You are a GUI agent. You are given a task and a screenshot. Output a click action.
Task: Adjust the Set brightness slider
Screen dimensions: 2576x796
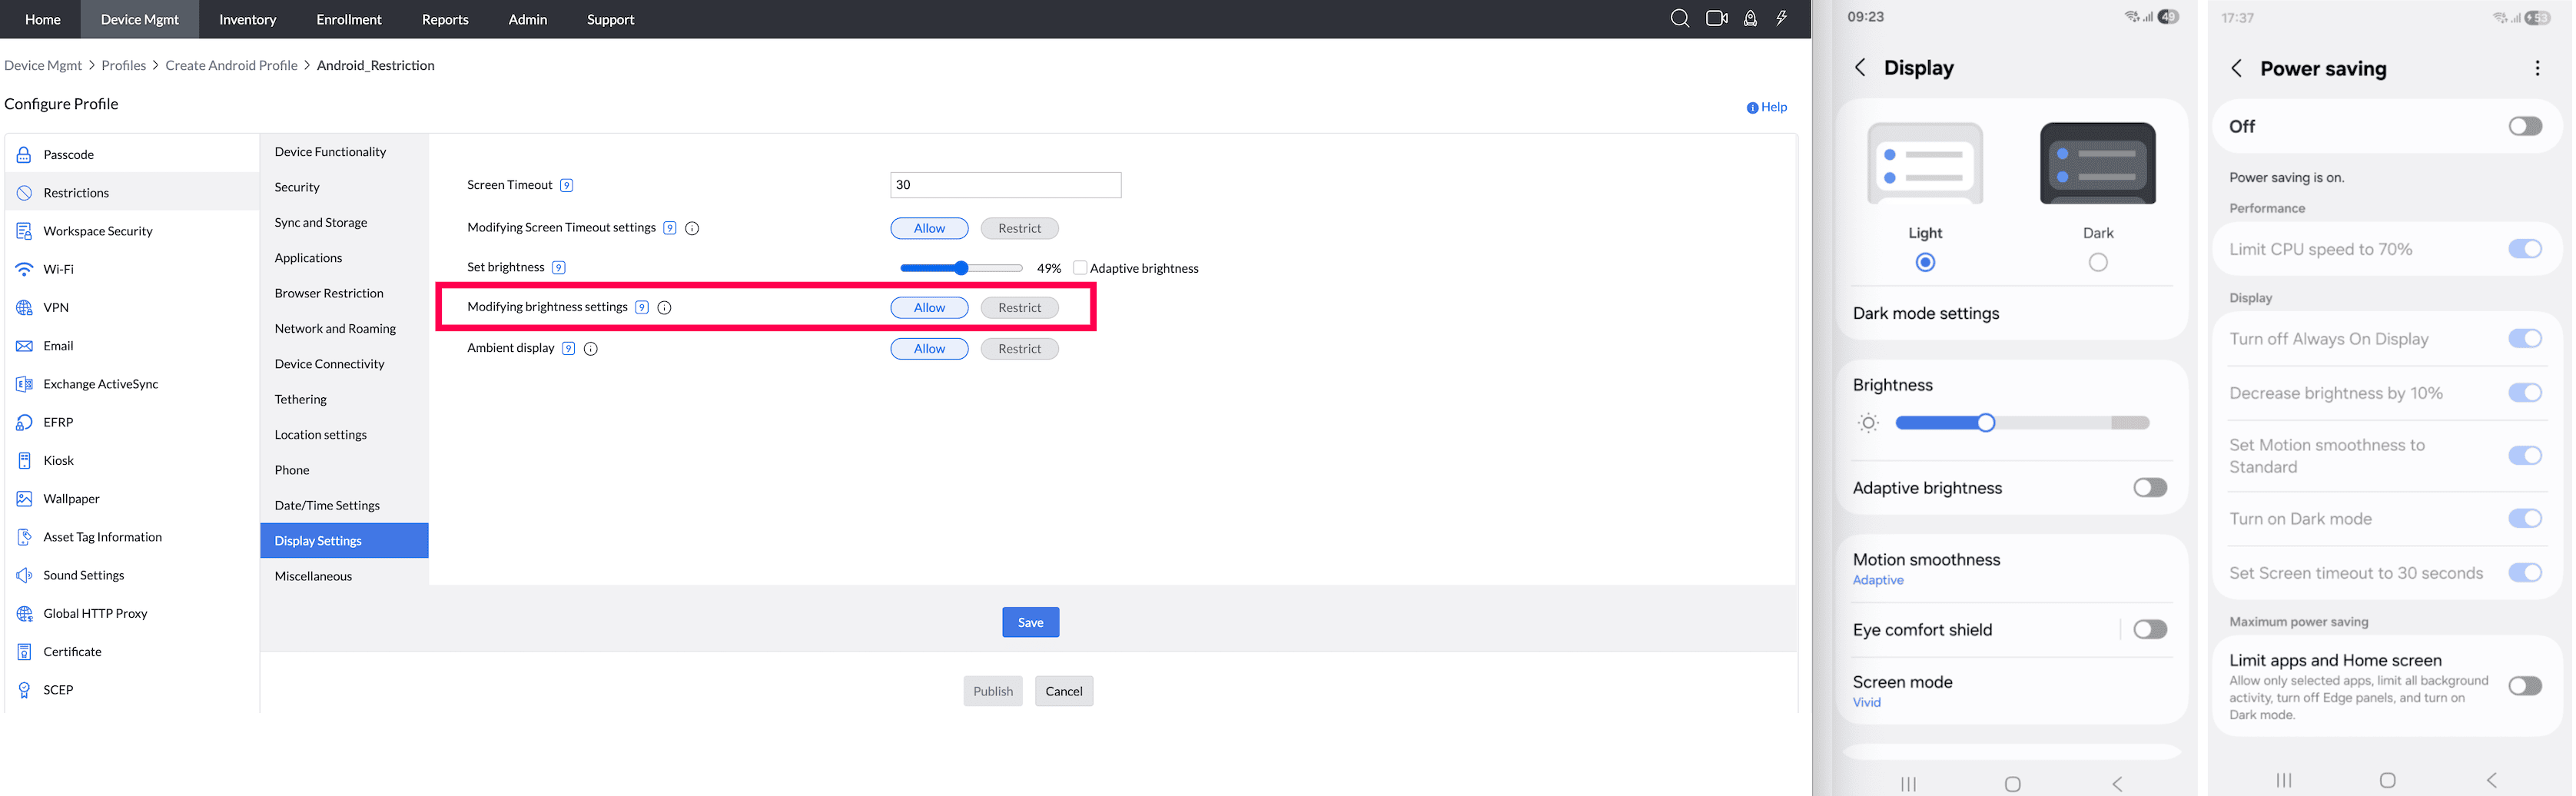click(x=961, y=267)
